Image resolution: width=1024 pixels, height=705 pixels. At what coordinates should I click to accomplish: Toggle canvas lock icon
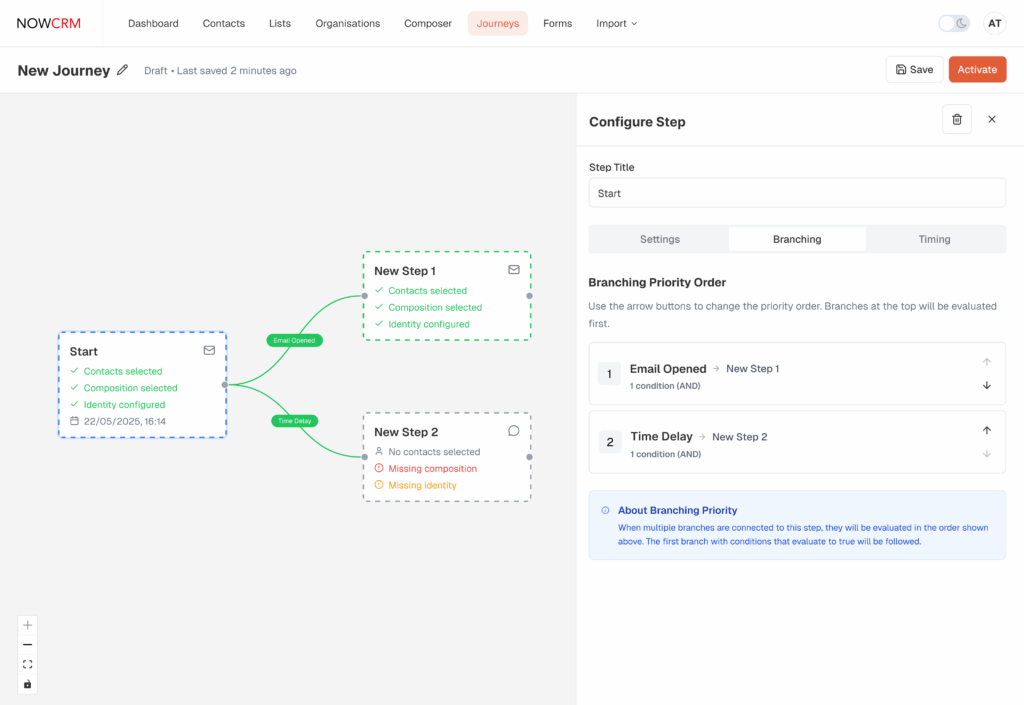point(28,685)
